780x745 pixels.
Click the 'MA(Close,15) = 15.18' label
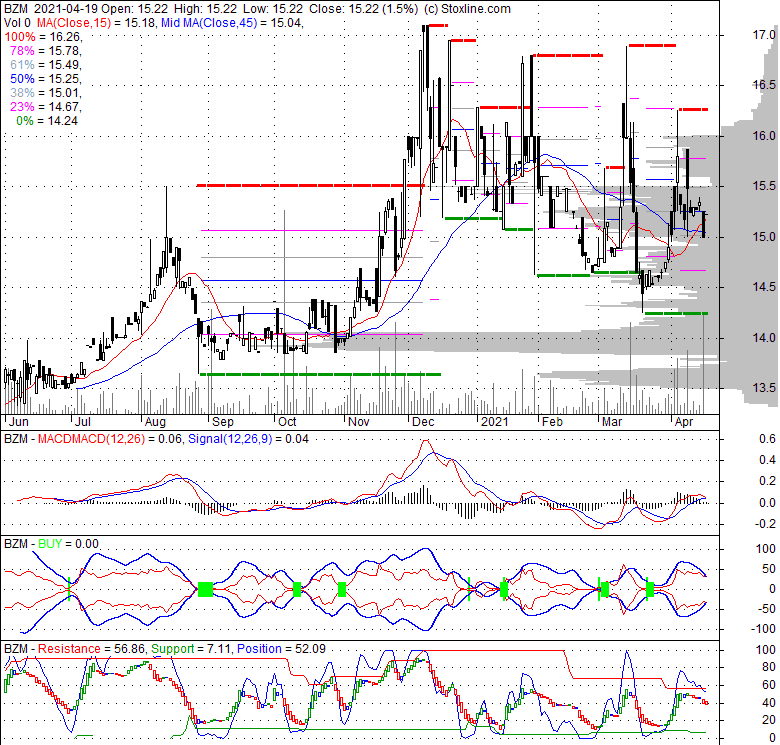click(x=98, y=23)
